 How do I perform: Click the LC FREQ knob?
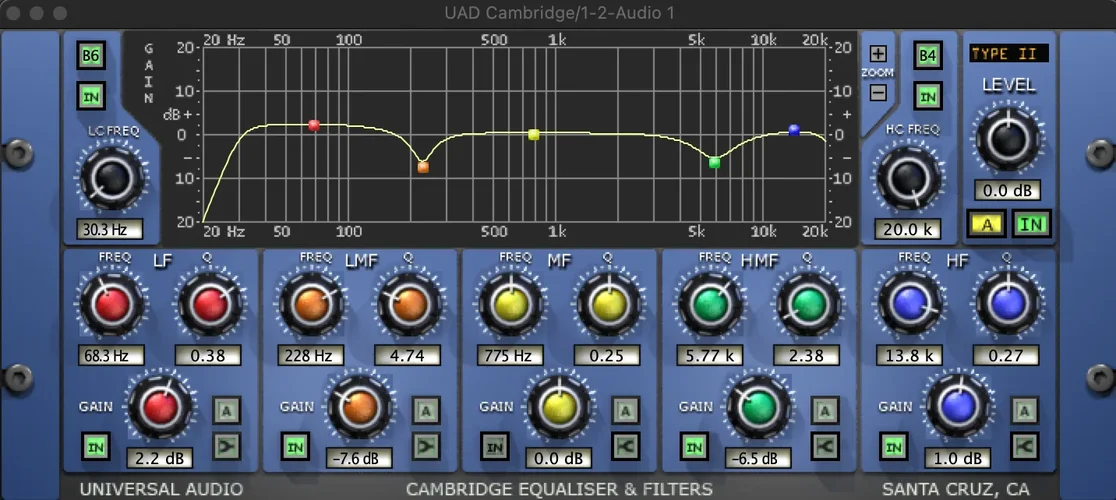click(x=111, y=178)
